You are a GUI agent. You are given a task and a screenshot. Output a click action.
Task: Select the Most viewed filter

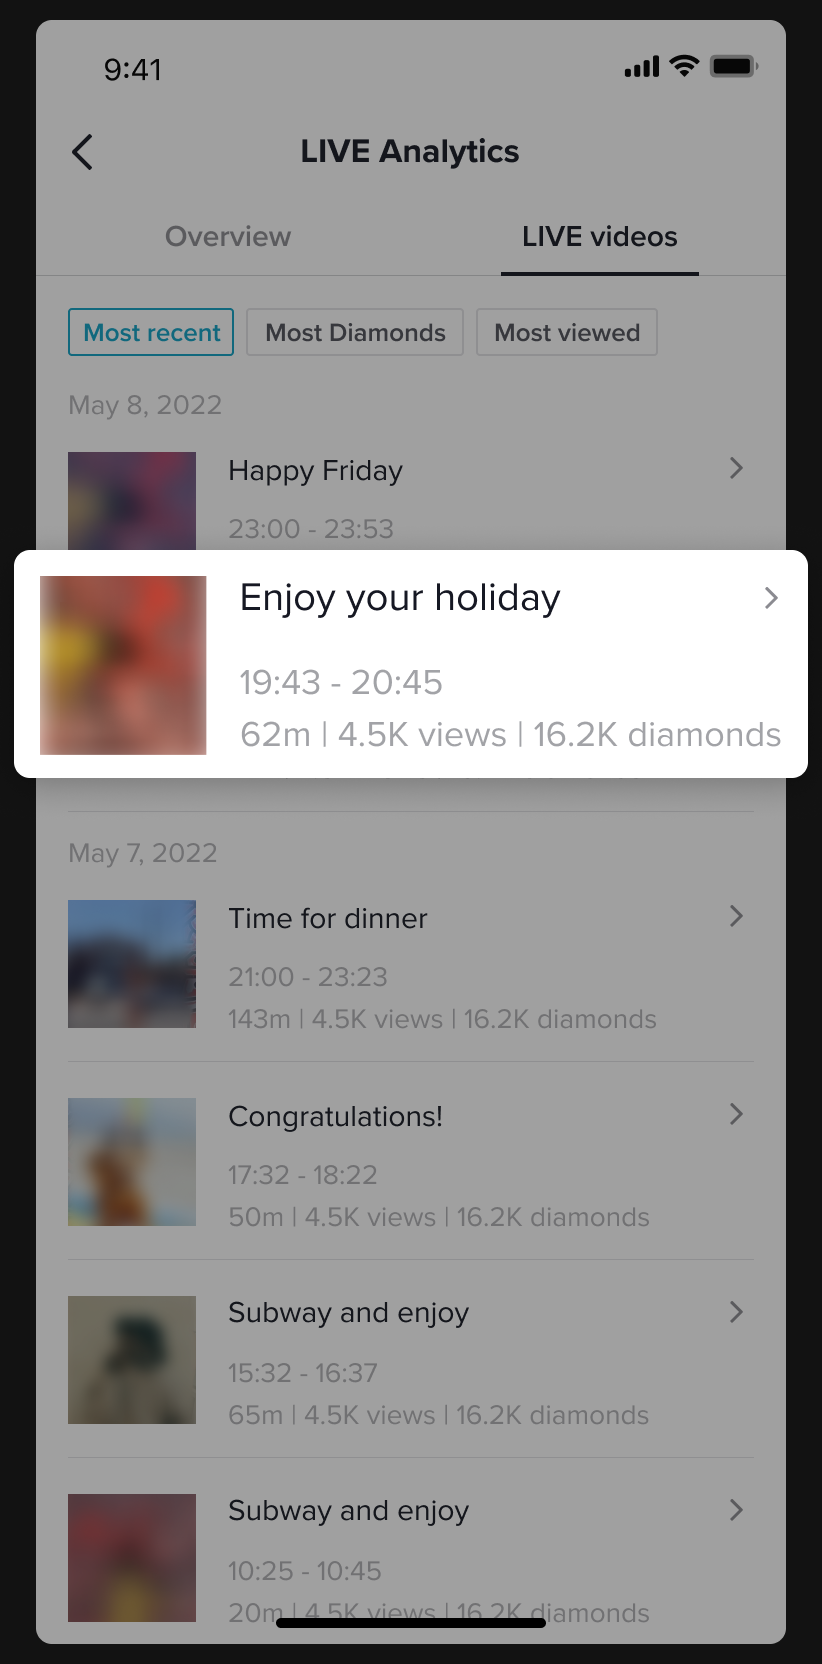567,332
